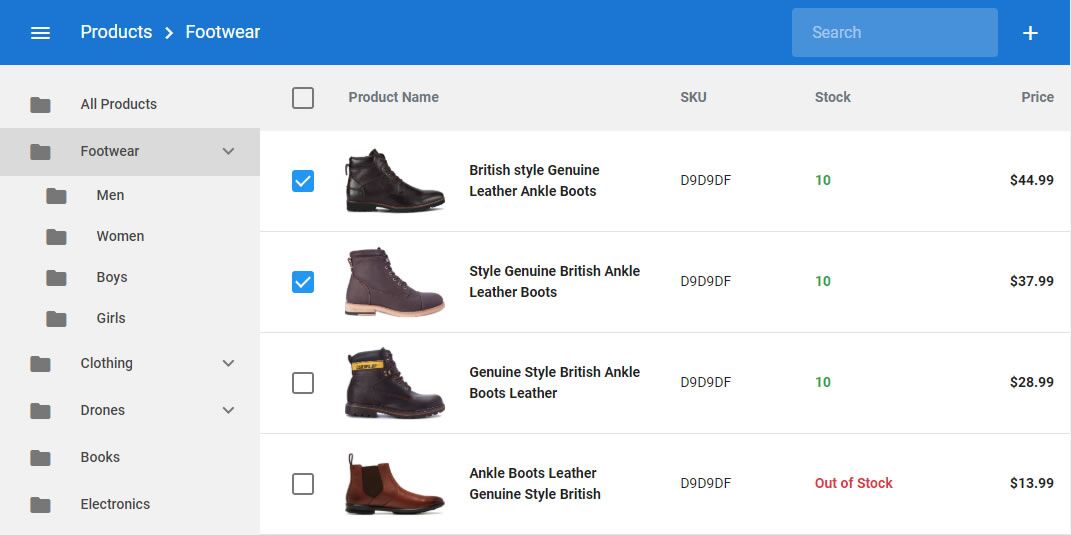Expand the Clothing category chevron

coord(228,363)
